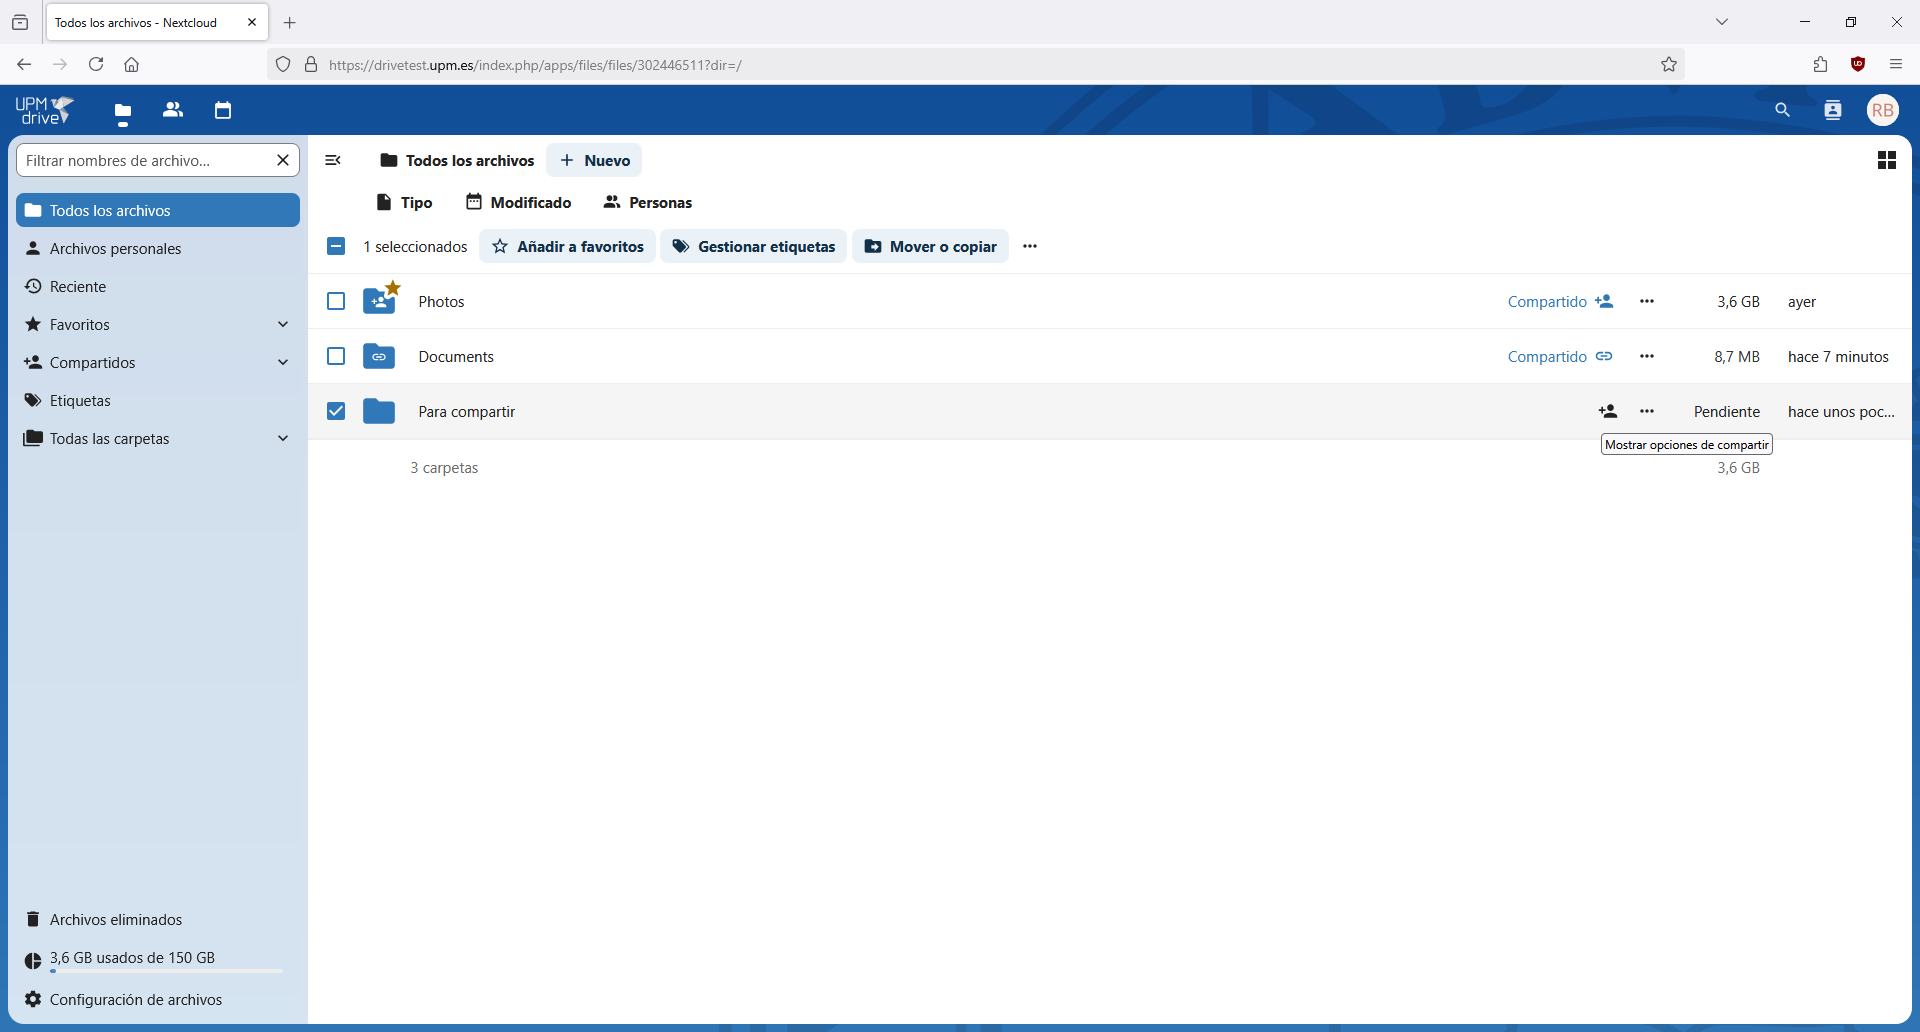The width and height of the screenshot is (1920, 1032).
Task: Click Todos los archivos breadcrumb
Action: (x=458, y=160)
